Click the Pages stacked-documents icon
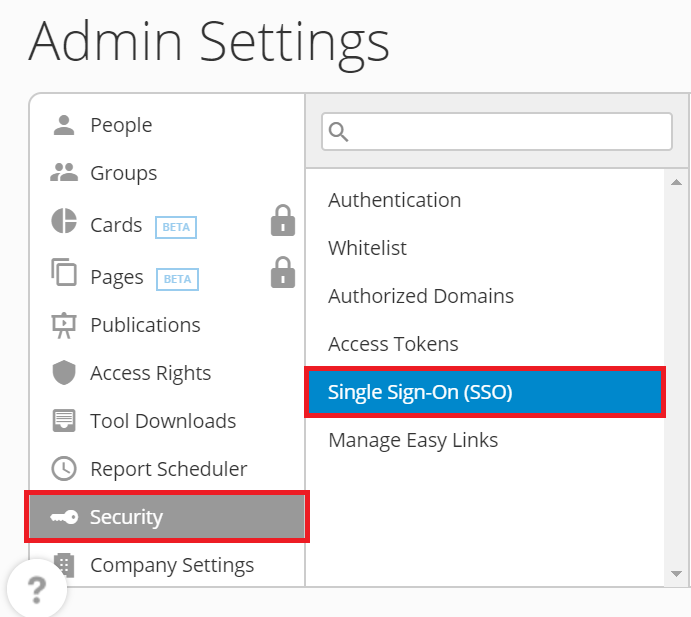The width and height of the screenshot is (691, 617). click(64, 273)
